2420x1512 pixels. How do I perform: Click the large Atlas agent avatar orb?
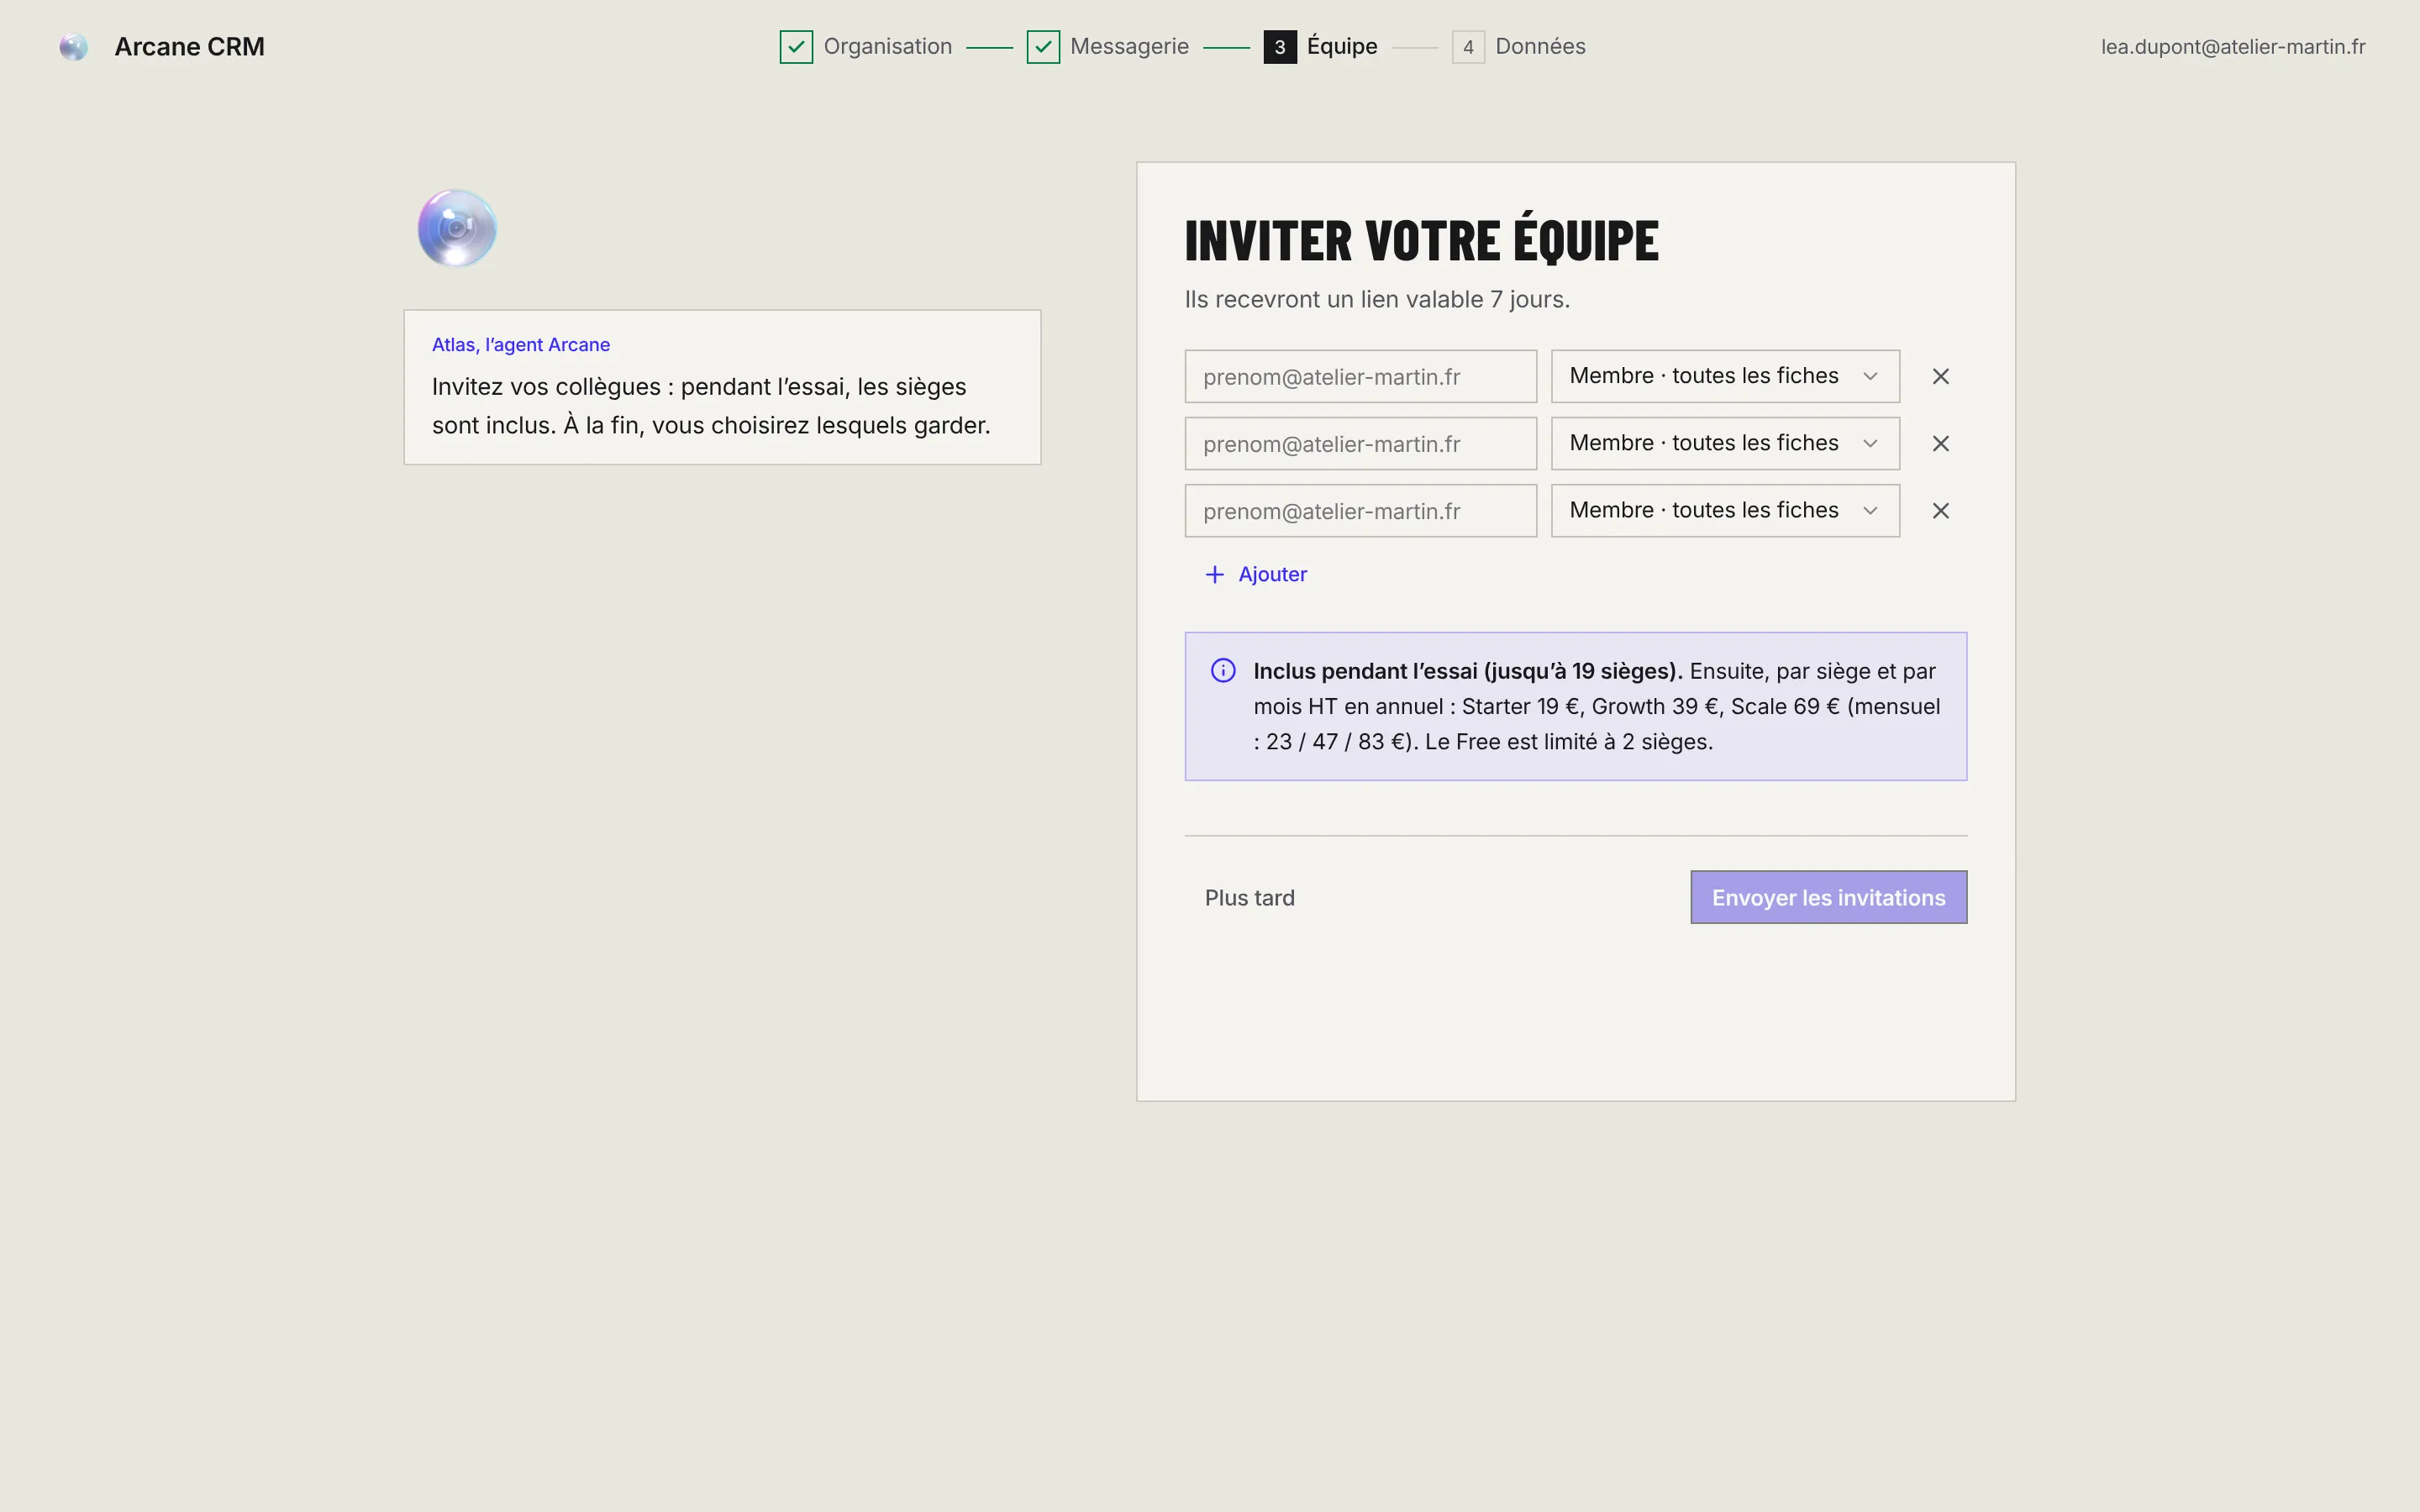point(457,228)
